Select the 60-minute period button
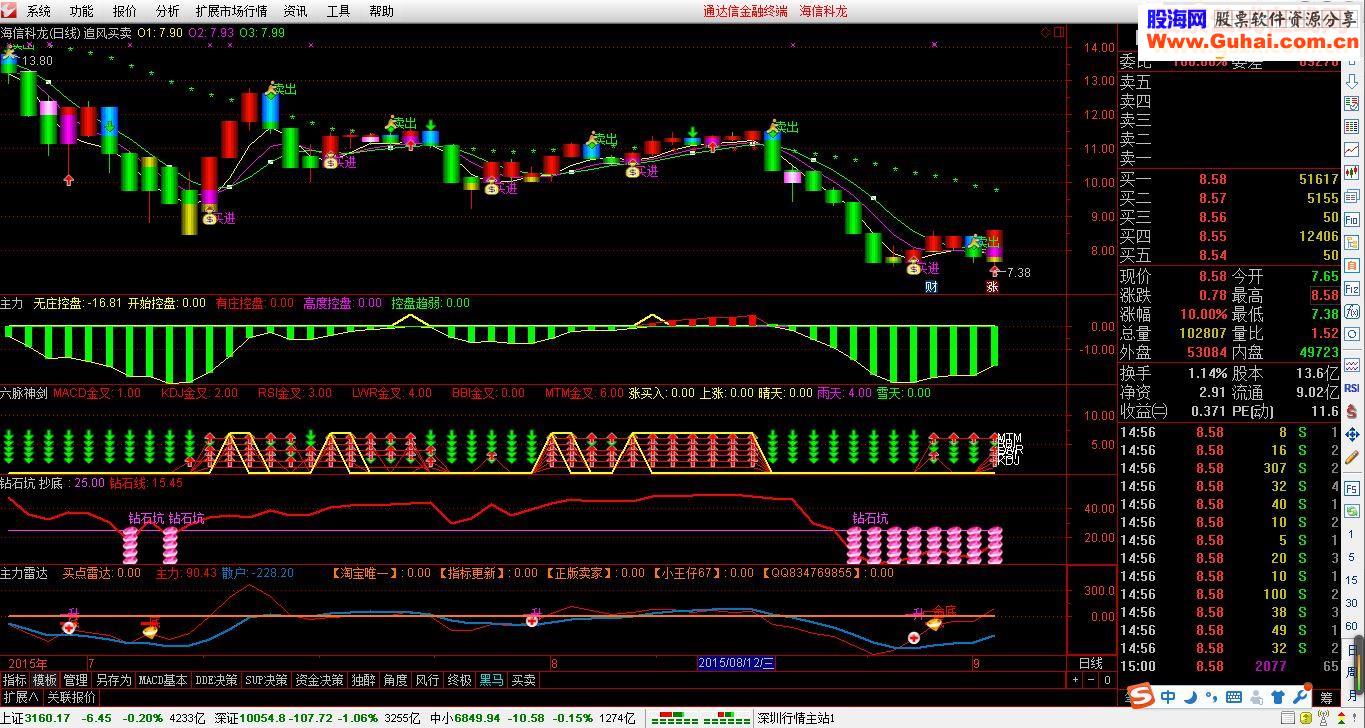Image resolution: width=1365 pixels, height=728 pixels. pos(1351,626)
